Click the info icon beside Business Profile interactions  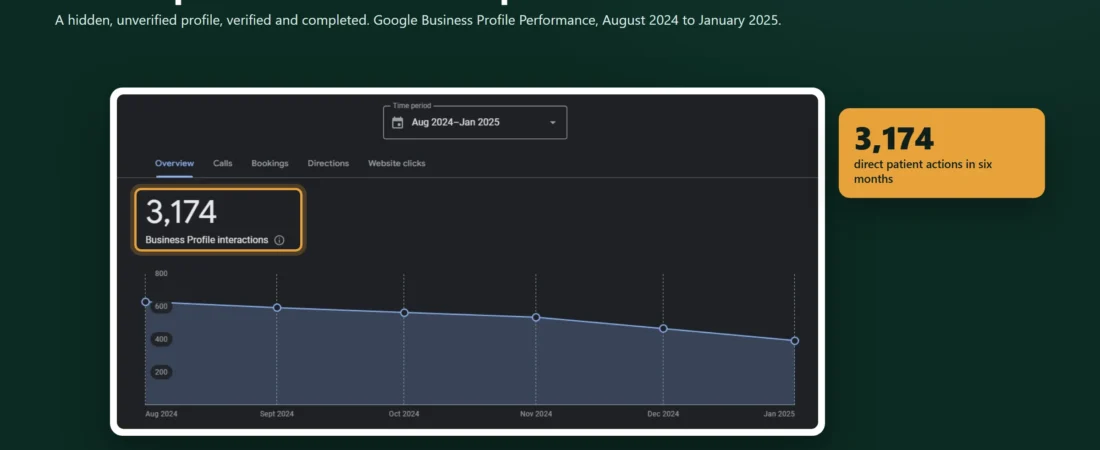279,240
